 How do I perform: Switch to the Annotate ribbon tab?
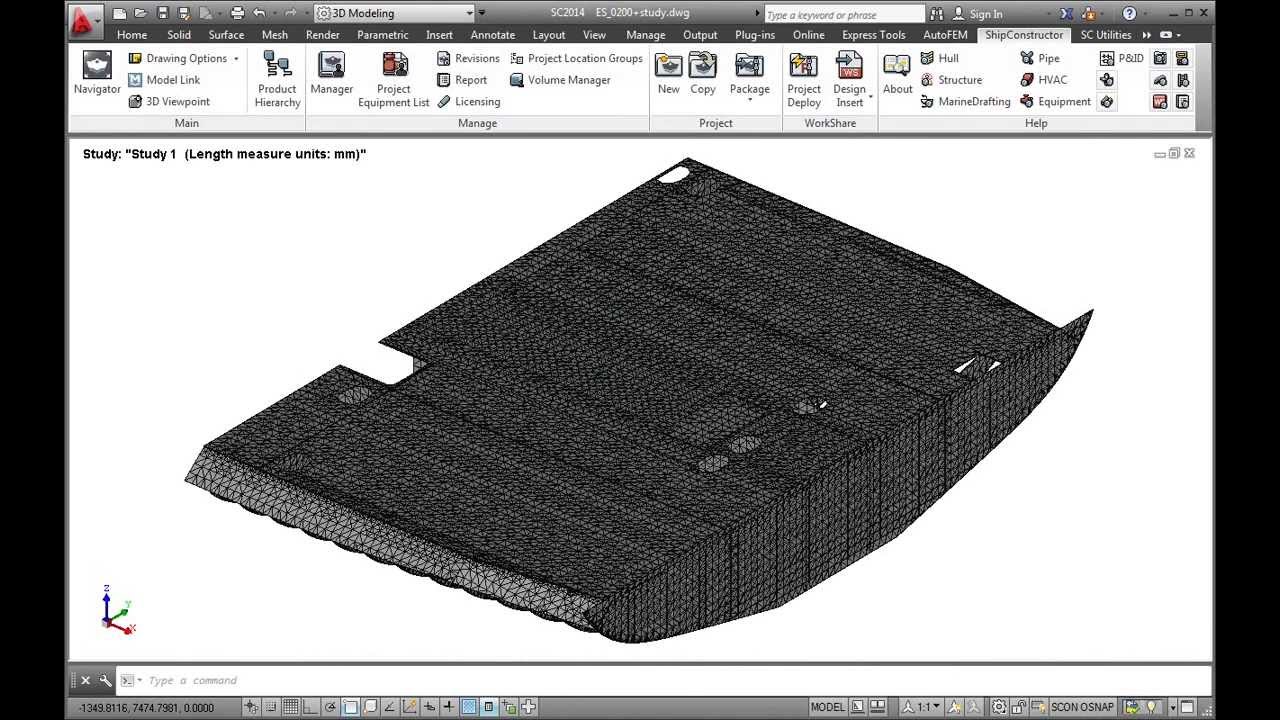pos(493,35)
